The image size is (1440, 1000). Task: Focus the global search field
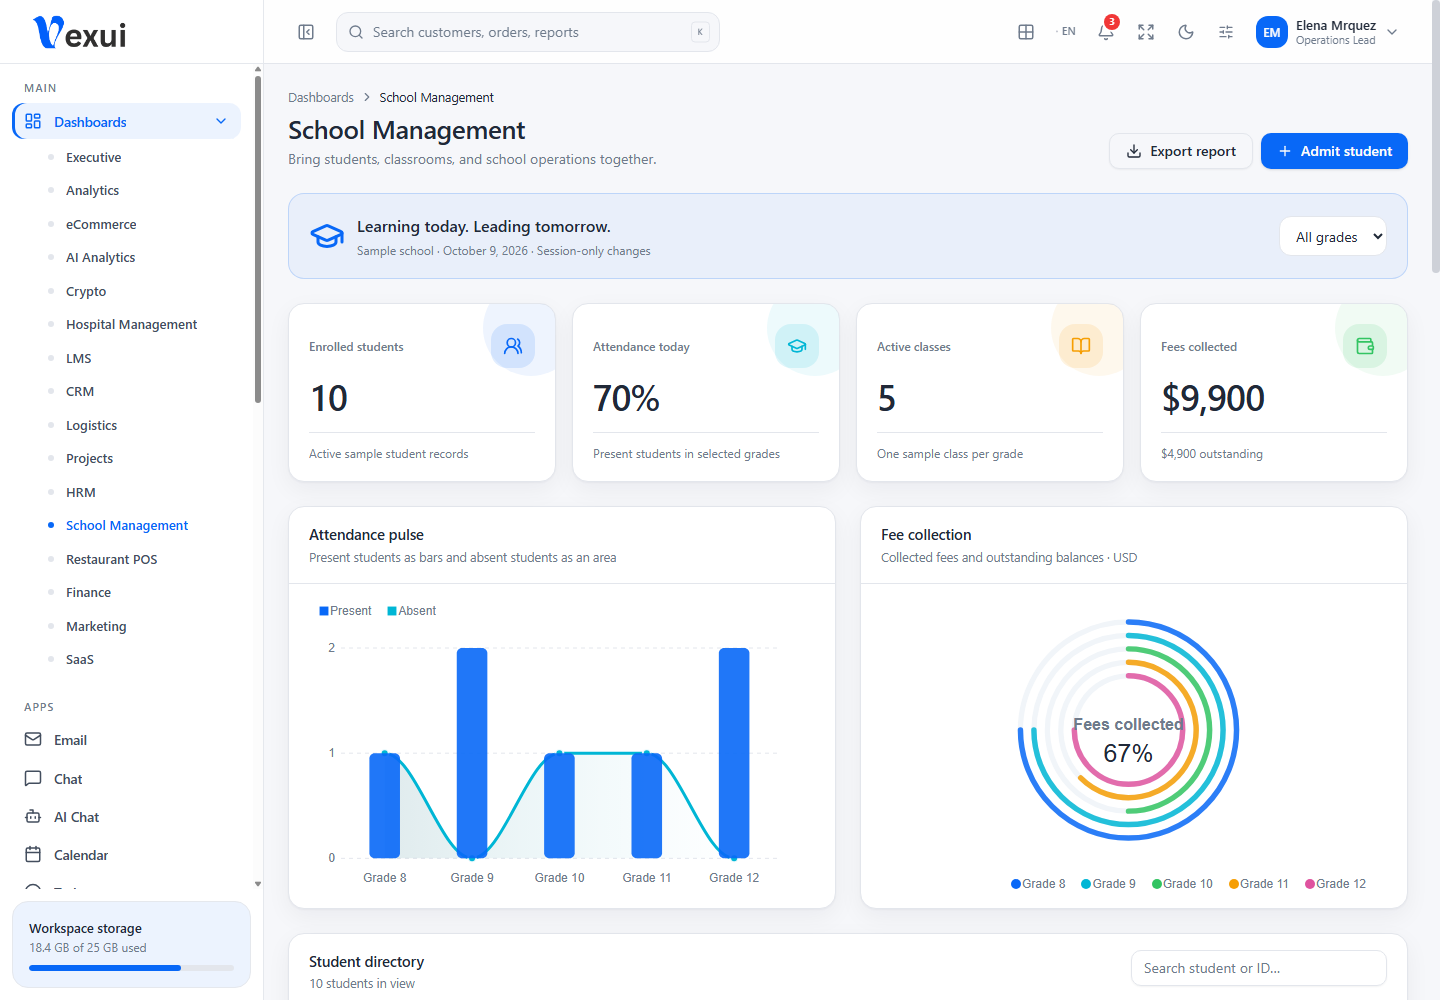point(528,32)
